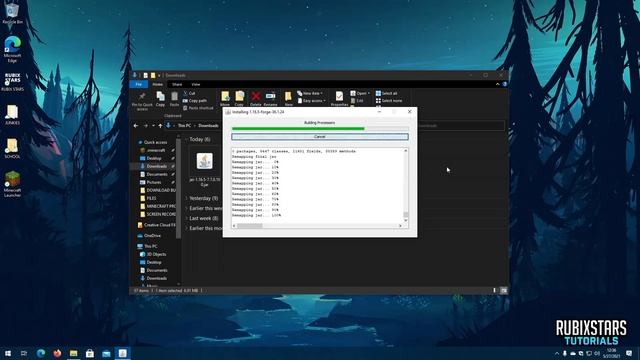This screenshot has width=640, height=360.
Task: Select Creative Cloud Files in navigation pane
Action: 157,225
